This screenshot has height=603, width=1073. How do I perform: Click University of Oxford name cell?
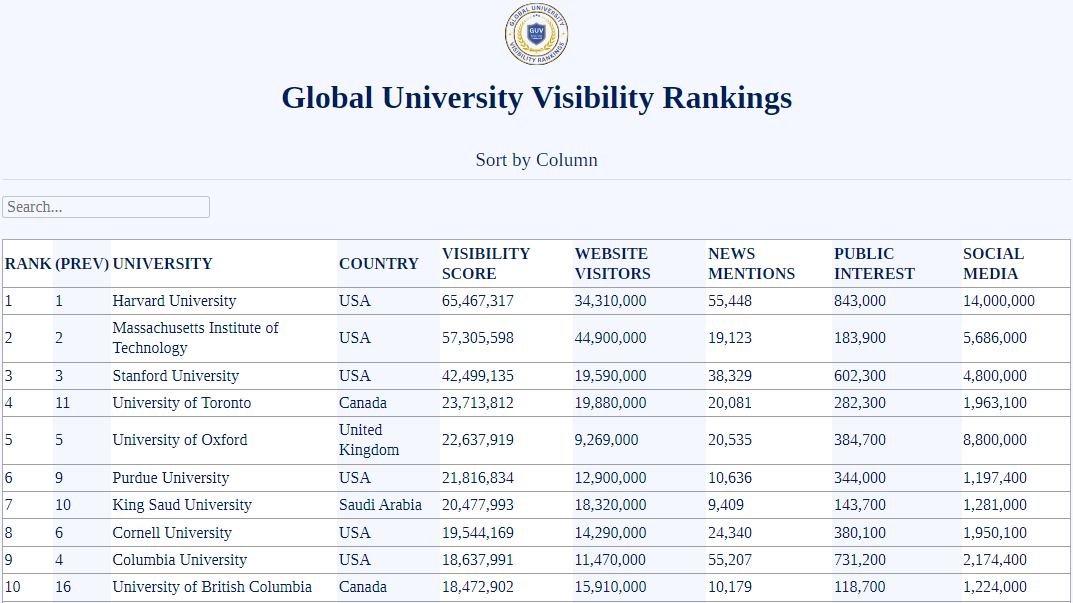tap(179, 440)
